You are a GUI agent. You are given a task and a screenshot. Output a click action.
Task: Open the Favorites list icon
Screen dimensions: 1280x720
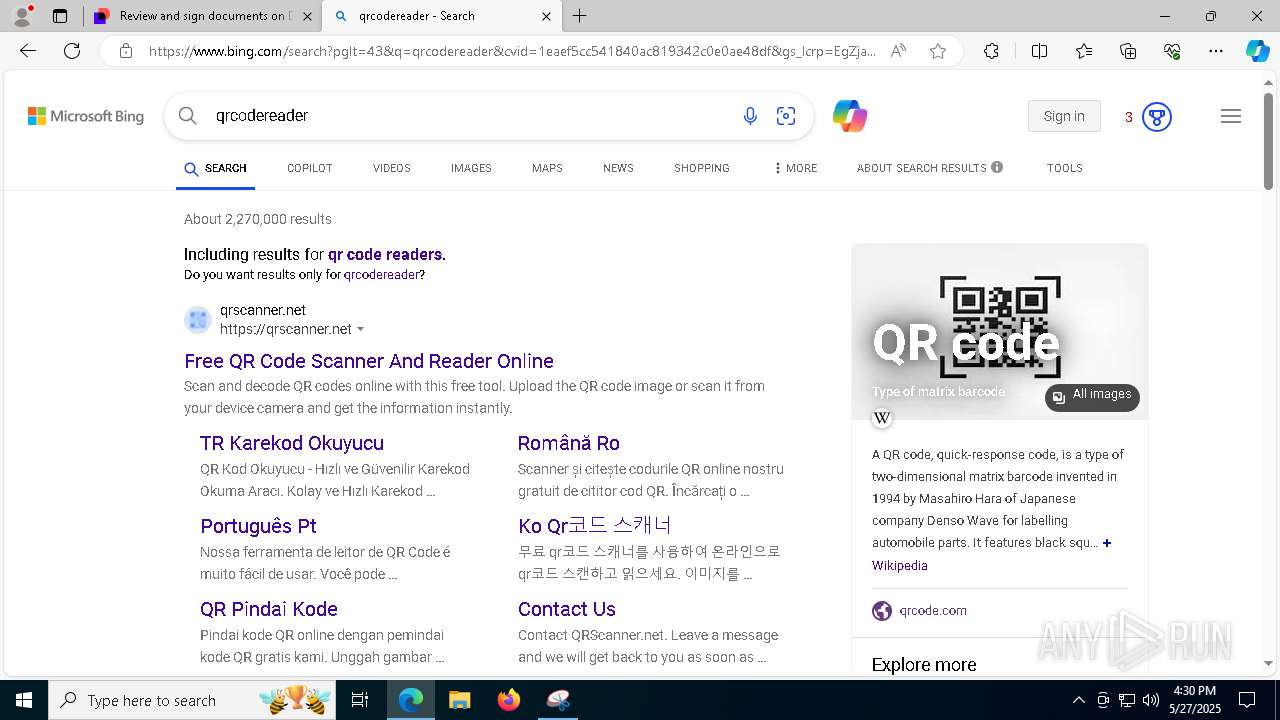click(x=1084, y=51)
